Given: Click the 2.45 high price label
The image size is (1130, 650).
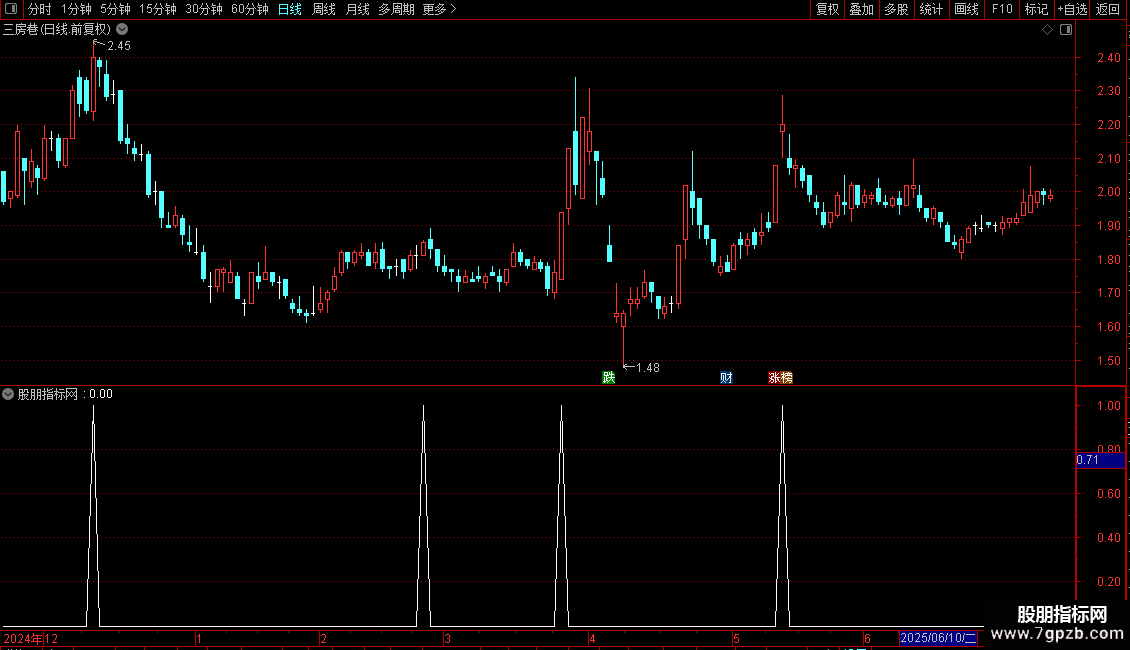Looking at the screenshot, I should (x=119, y=46).
